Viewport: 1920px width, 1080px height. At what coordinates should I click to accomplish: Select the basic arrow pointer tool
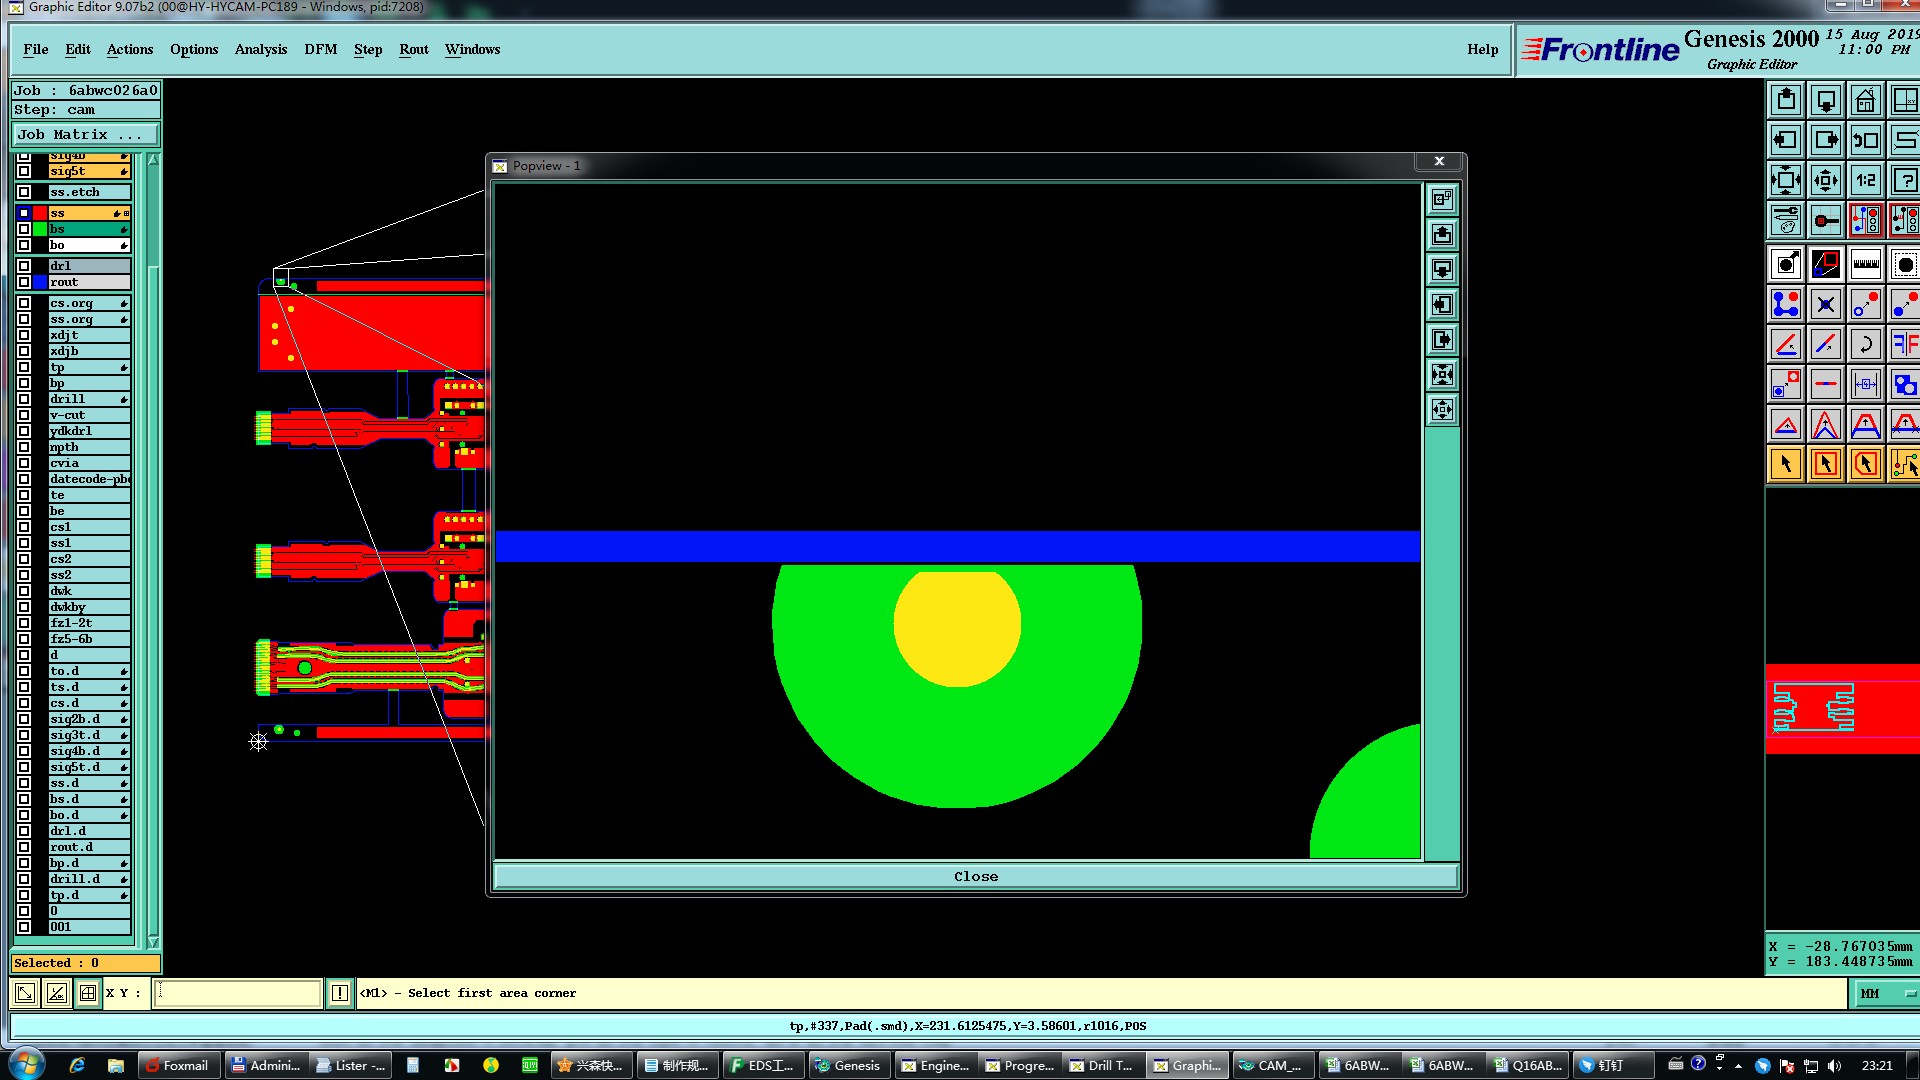tap(1786, 464)
